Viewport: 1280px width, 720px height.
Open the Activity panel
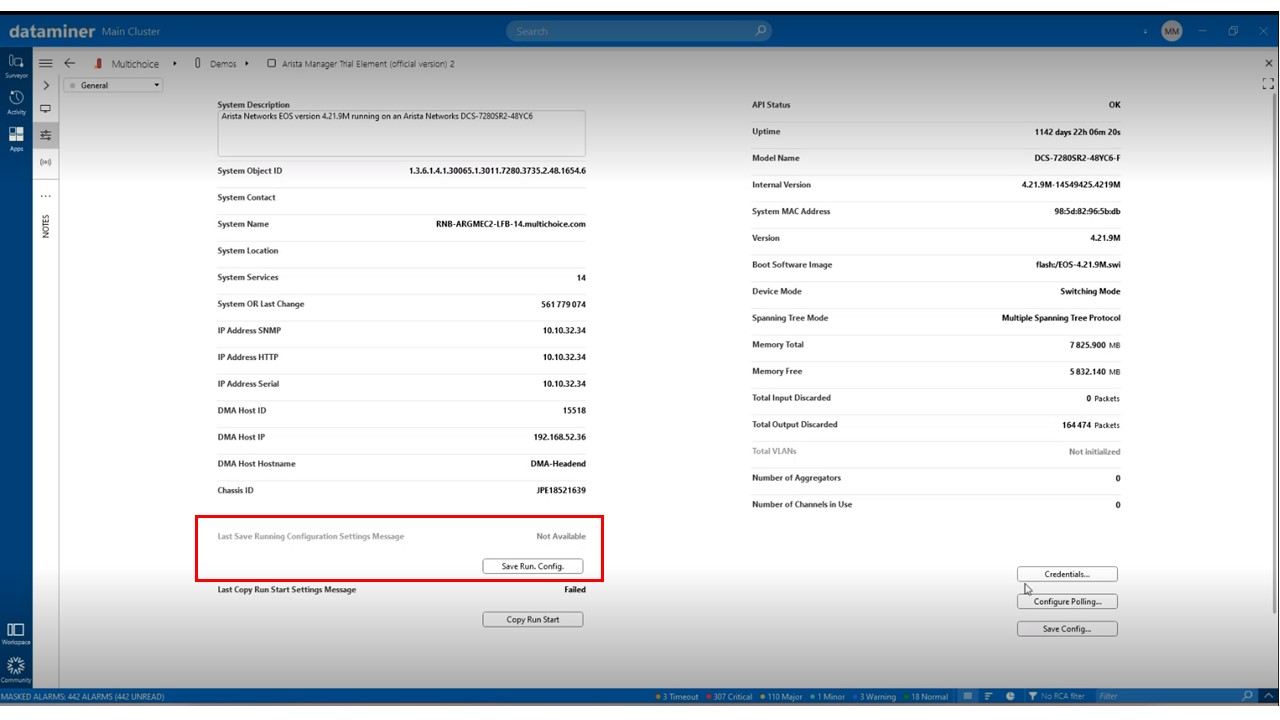16,102
